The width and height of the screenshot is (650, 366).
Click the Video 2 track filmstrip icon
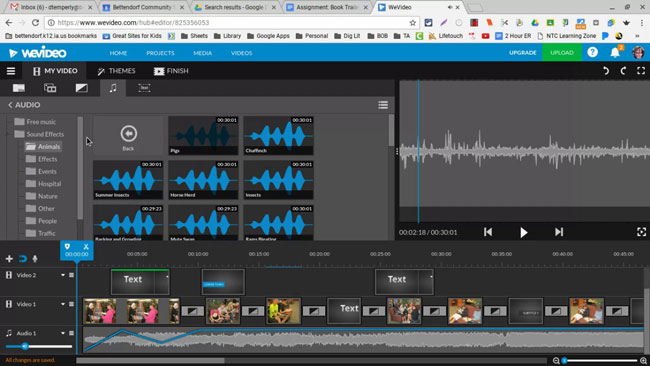9,275
